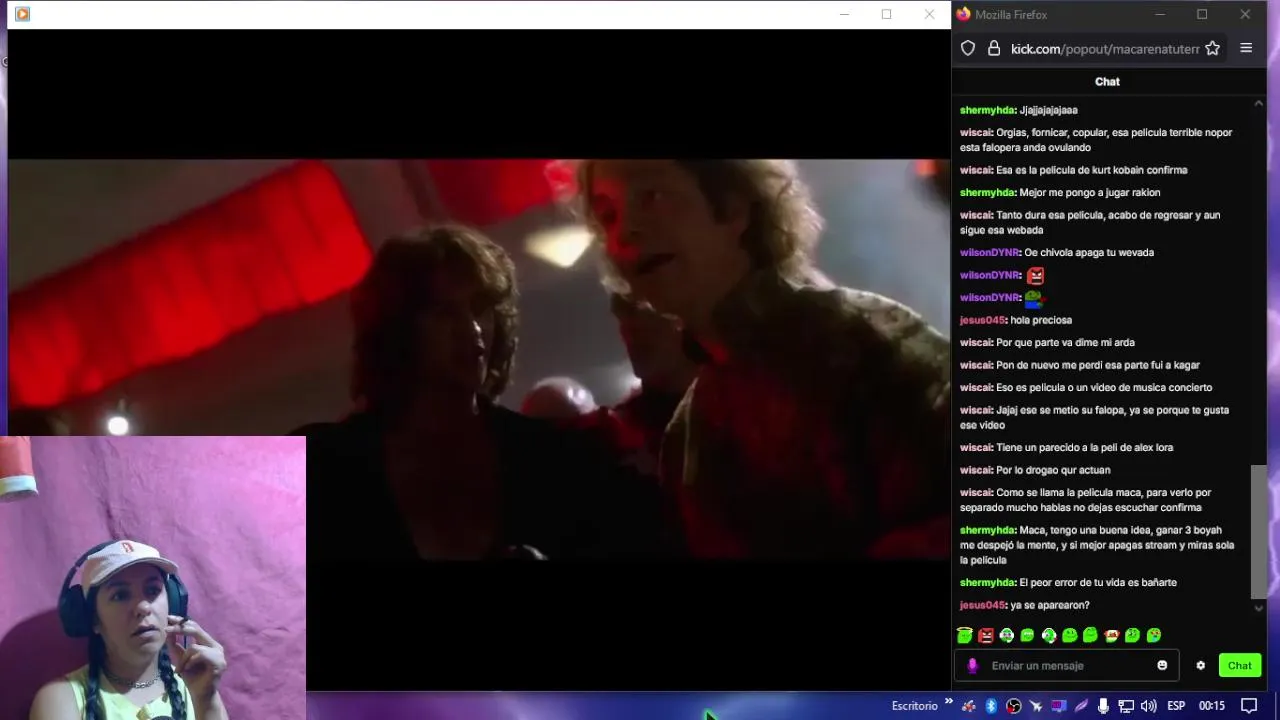Open the Windows notification center icon
Image resolution: width=1280 pixels, height=720 pixels.
tap(1249, 706)
